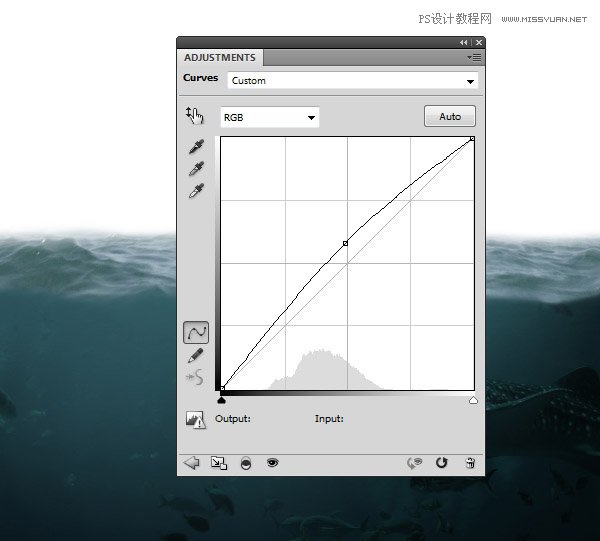This screenshot has width=600, height=541.
Task: Click the histogram warning recalculate icon
Action: tap(195, 420)
